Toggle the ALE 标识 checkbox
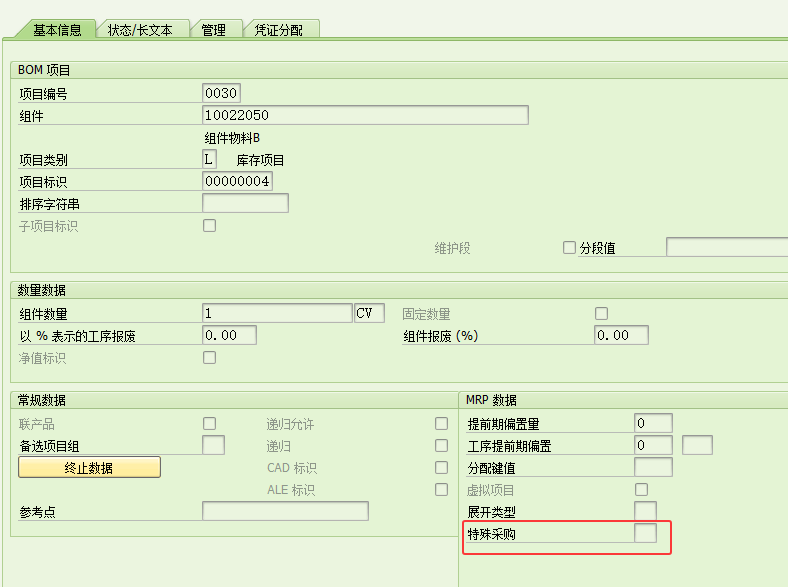The image size is (788, 587). click(x=441, y=490)
